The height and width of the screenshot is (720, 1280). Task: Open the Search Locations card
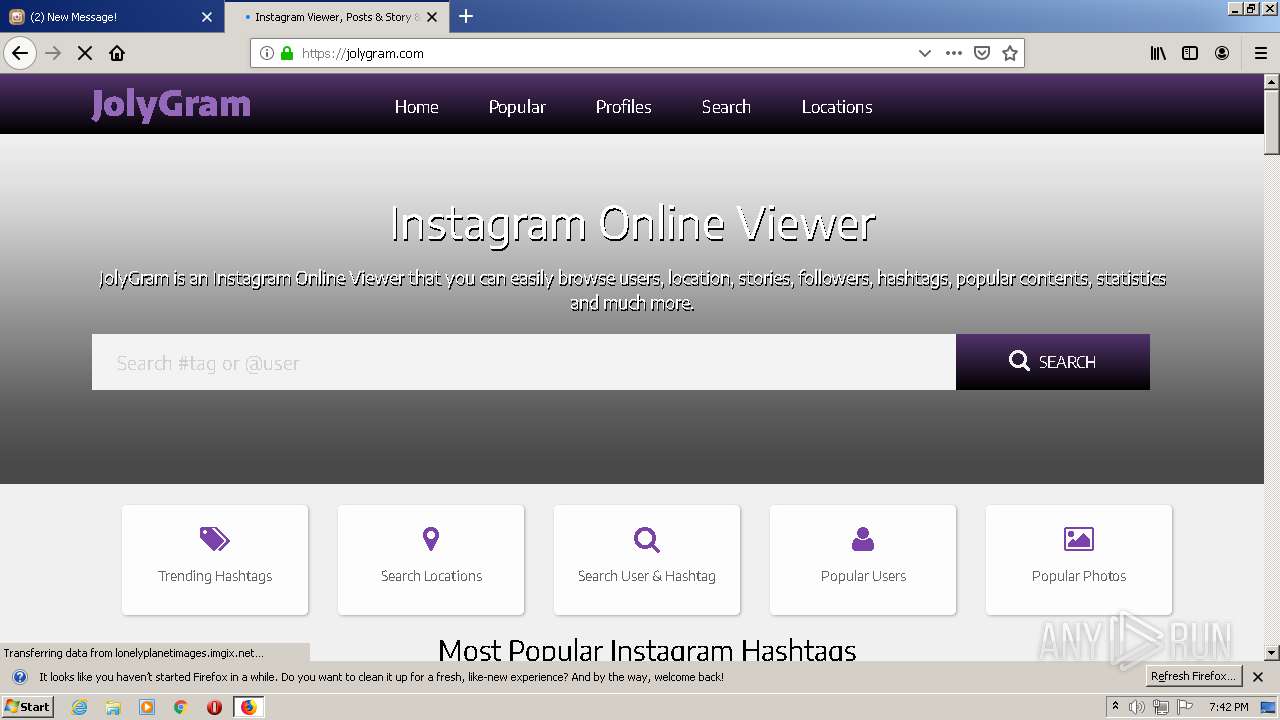coord(431,560)
